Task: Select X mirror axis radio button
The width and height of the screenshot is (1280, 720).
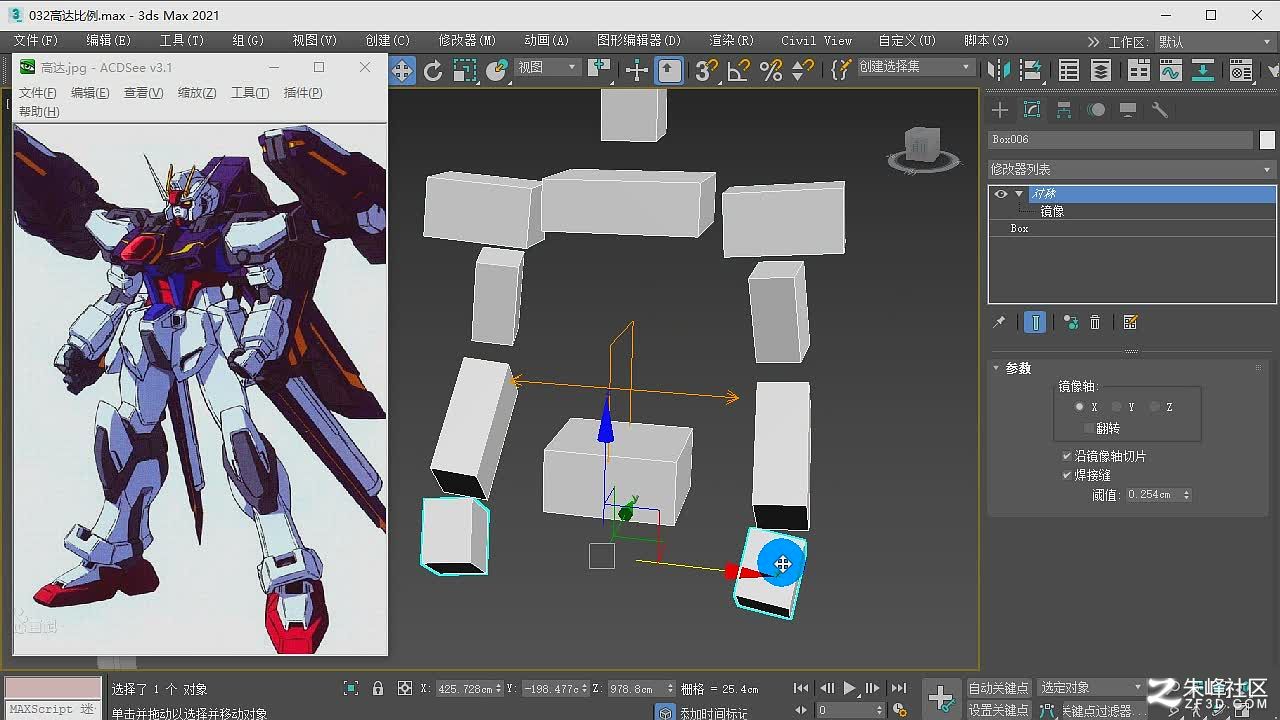Action: (x=1079, y=407)
